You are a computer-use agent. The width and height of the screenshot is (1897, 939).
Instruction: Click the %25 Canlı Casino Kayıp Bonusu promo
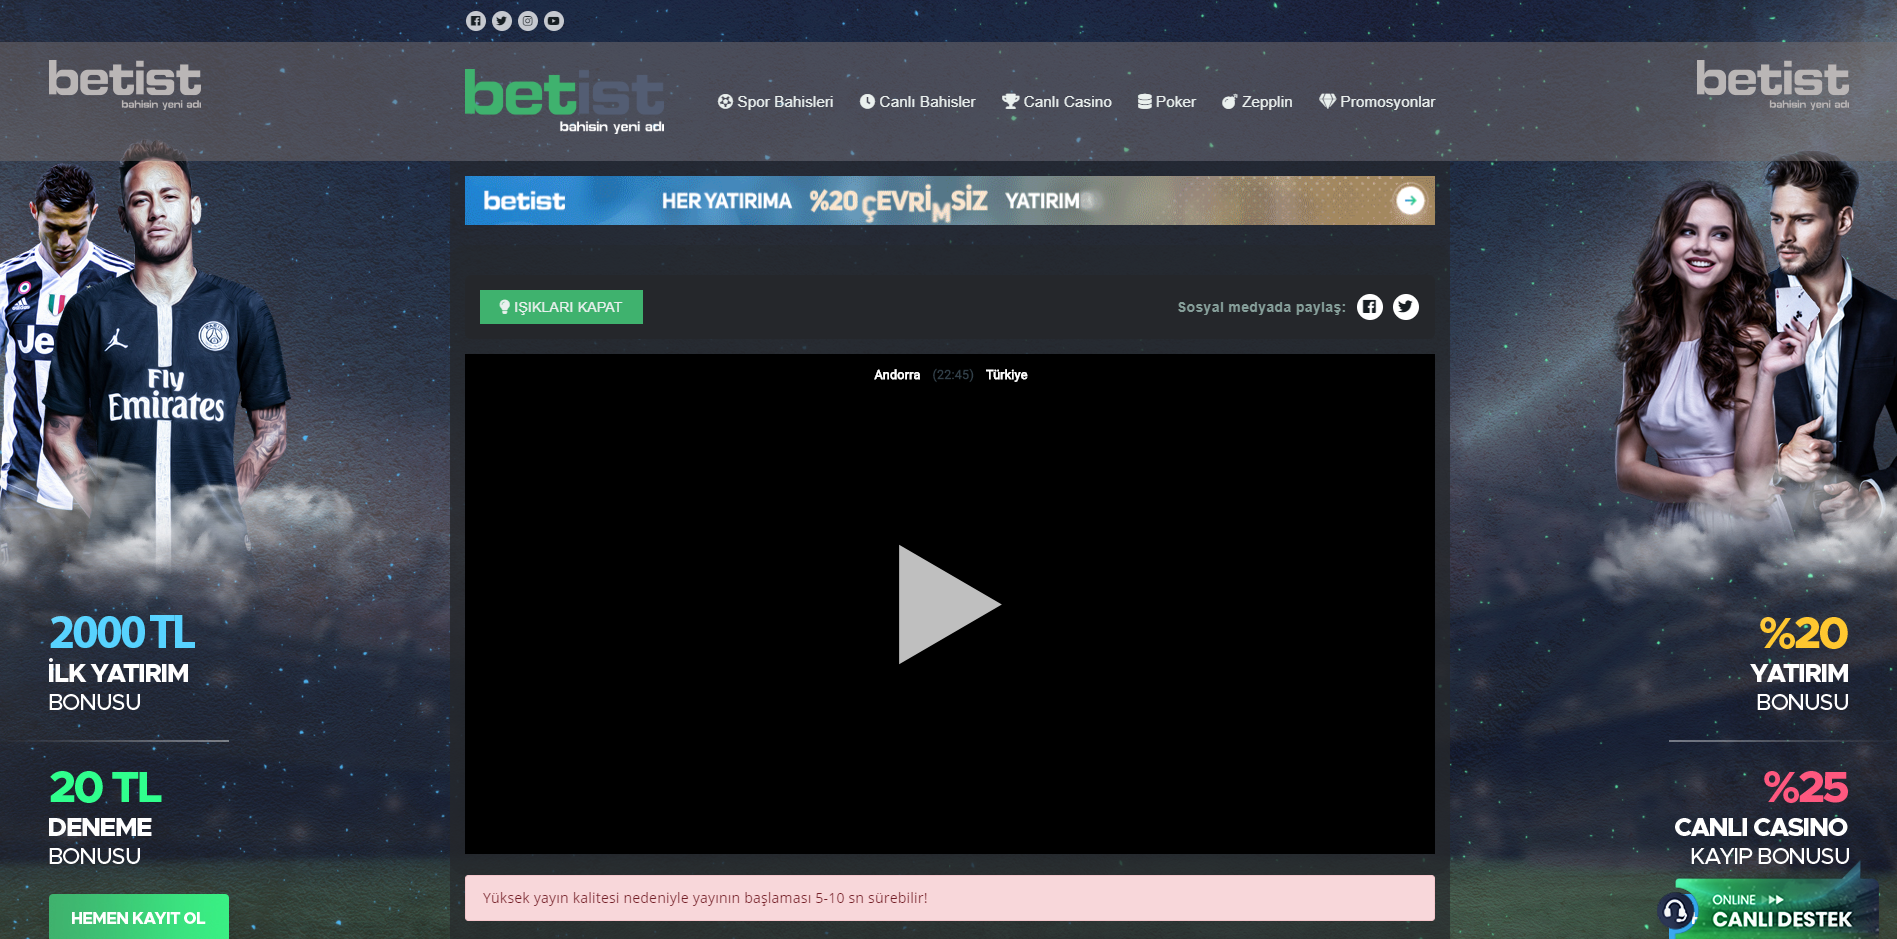(1762, 817)
